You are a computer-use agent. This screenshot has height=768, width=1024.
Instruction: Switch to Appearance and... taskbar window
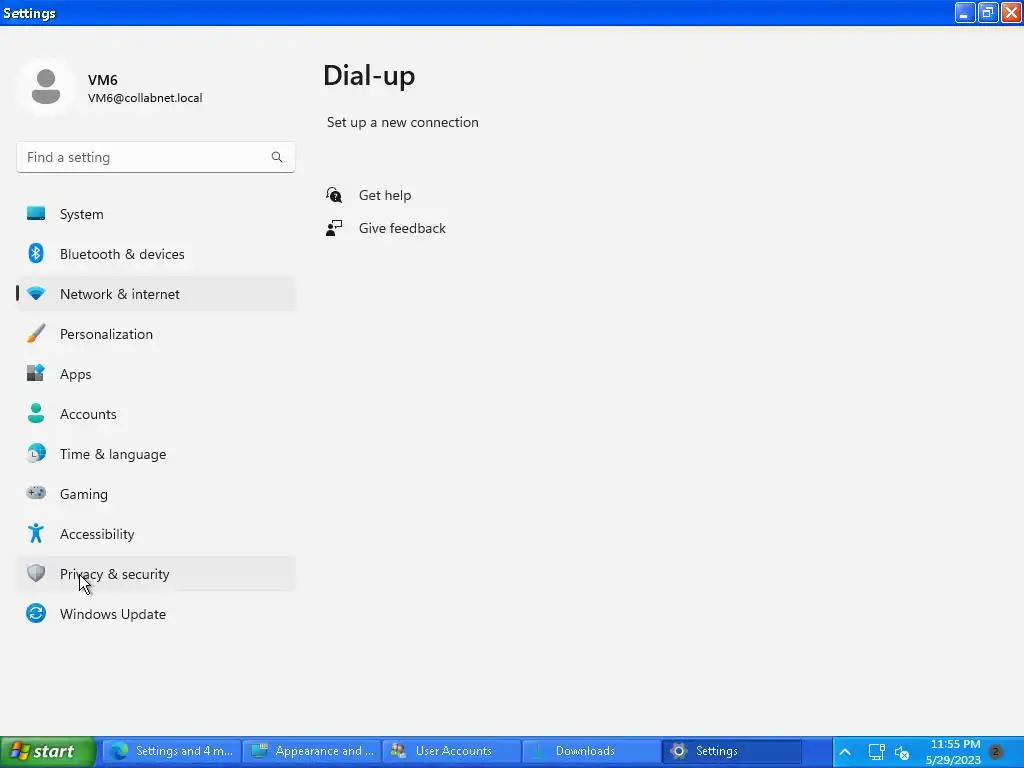(x=312, y=751)
